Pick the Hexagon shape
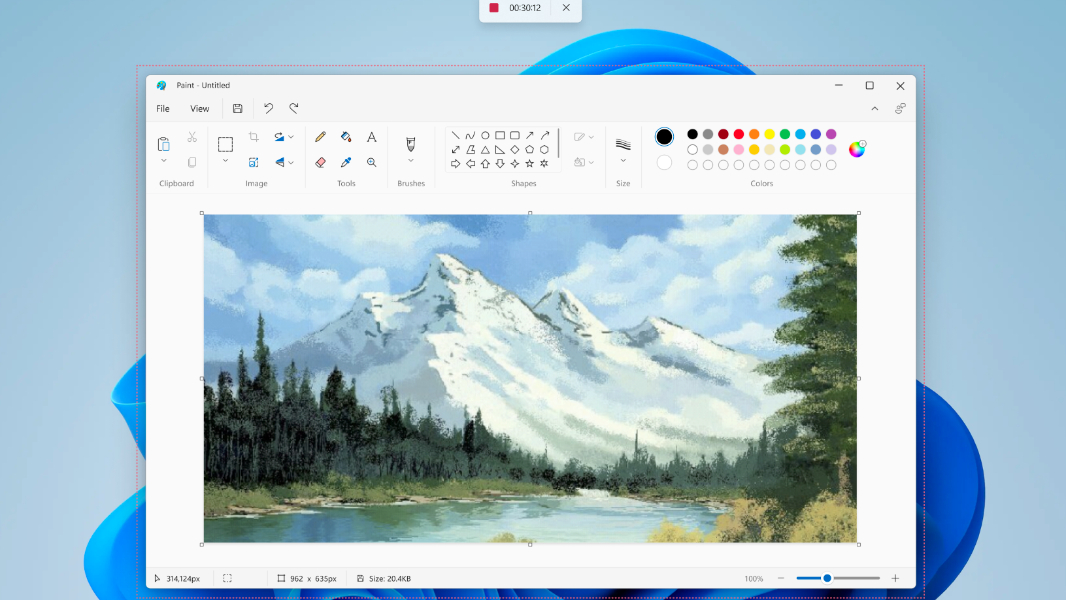The height and width of the screenshot is (600, 1066). 545,149
